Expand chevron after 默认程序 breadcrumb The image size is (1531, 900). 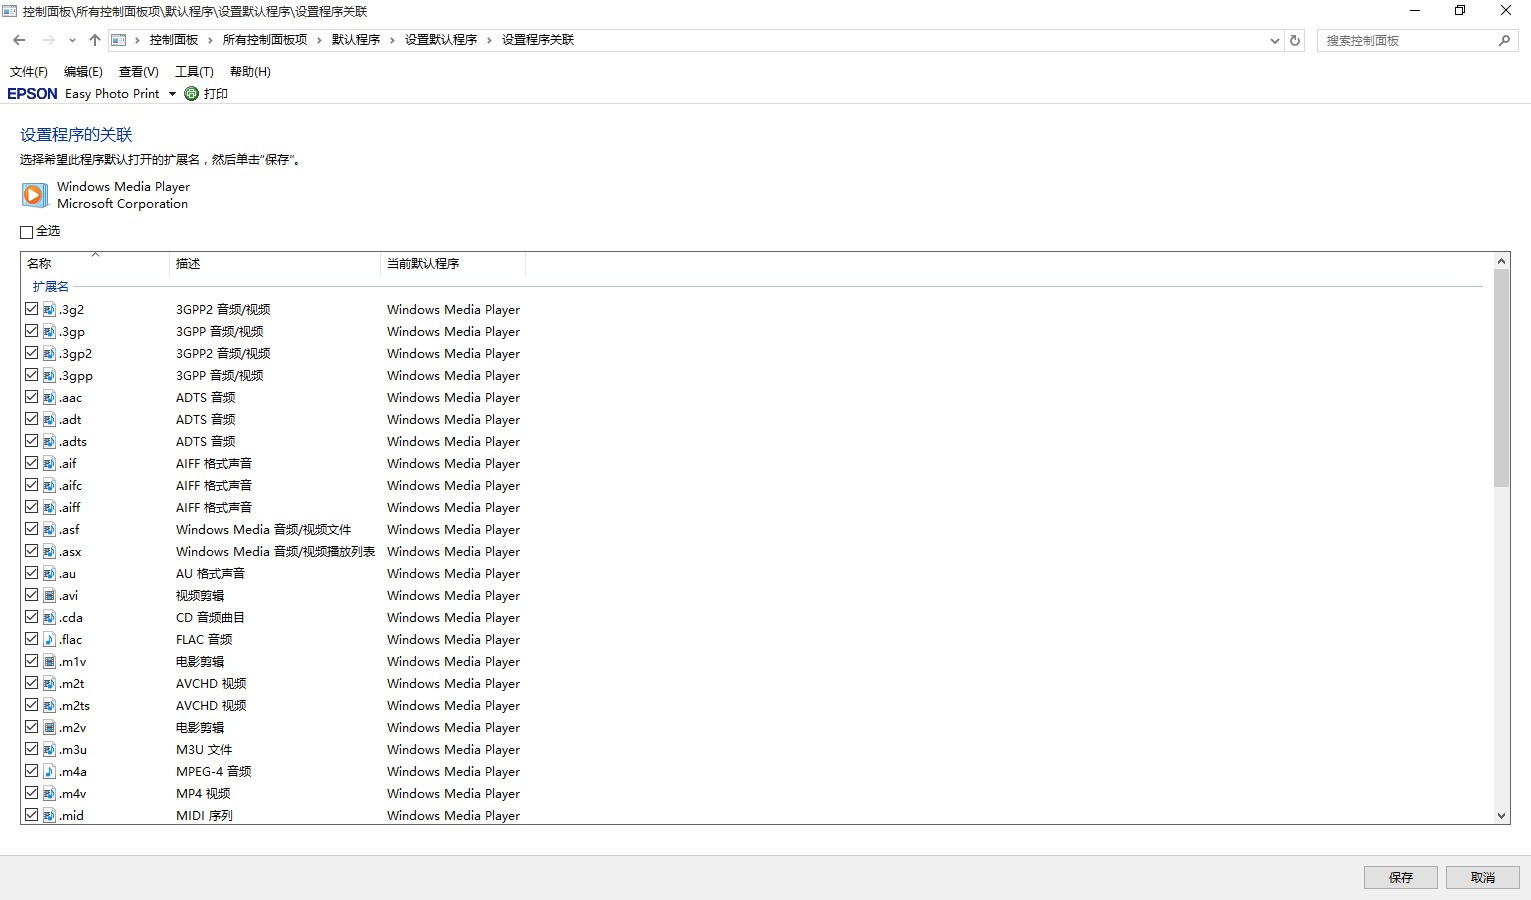(392, 40)
